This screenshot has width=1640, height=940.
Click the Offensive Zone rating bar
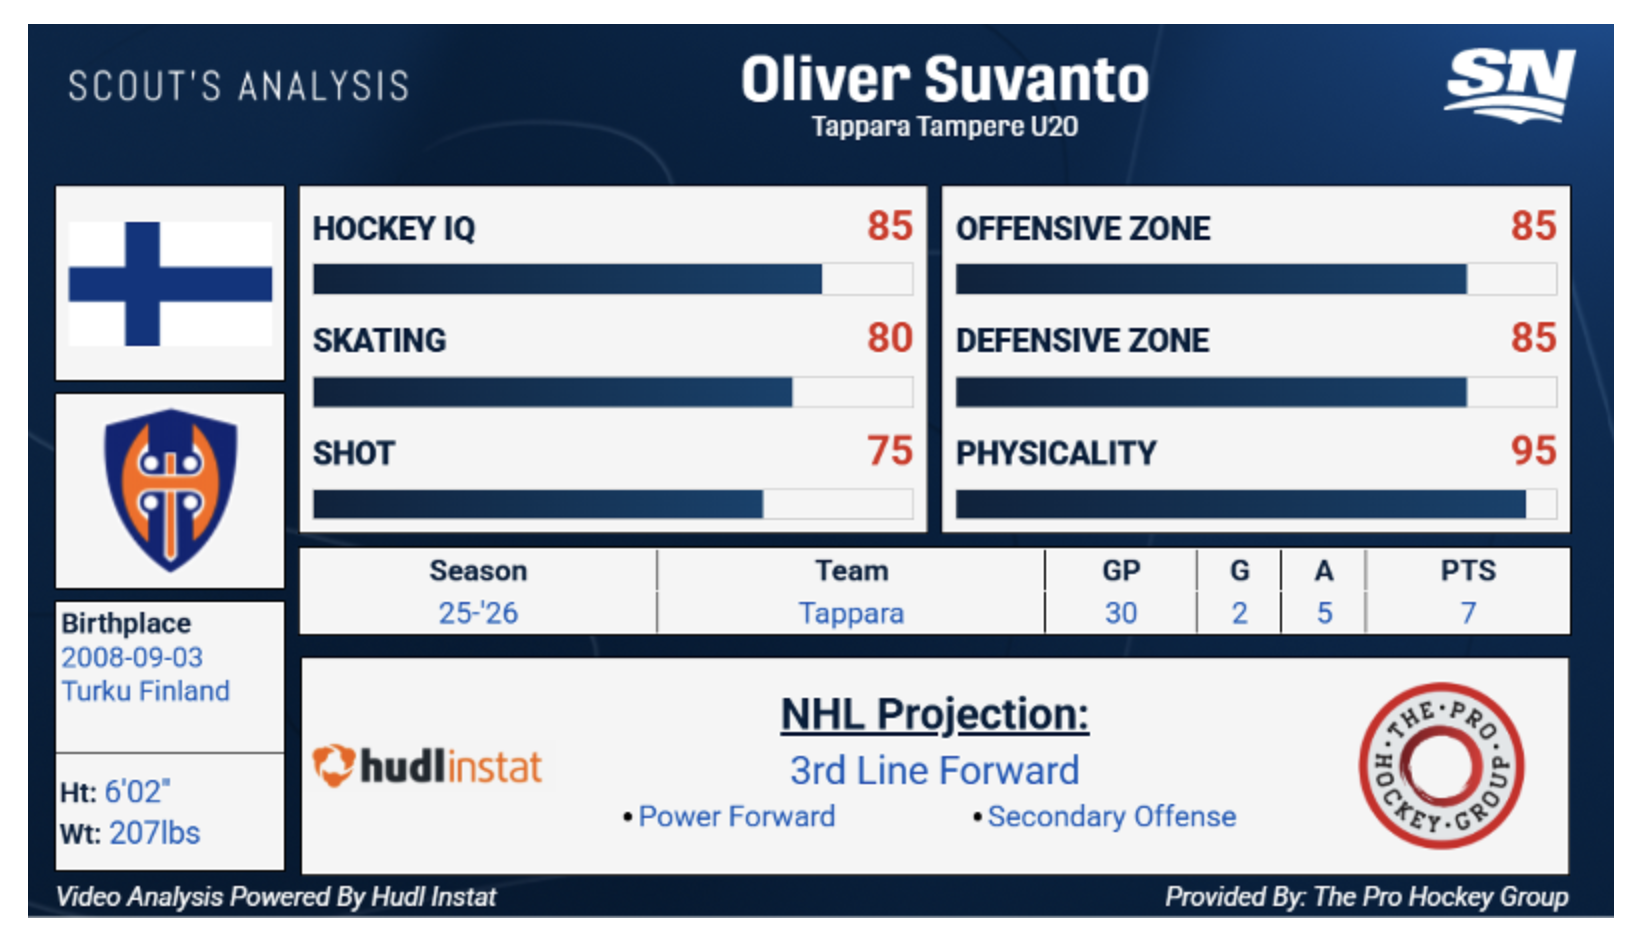(1255, 279)
